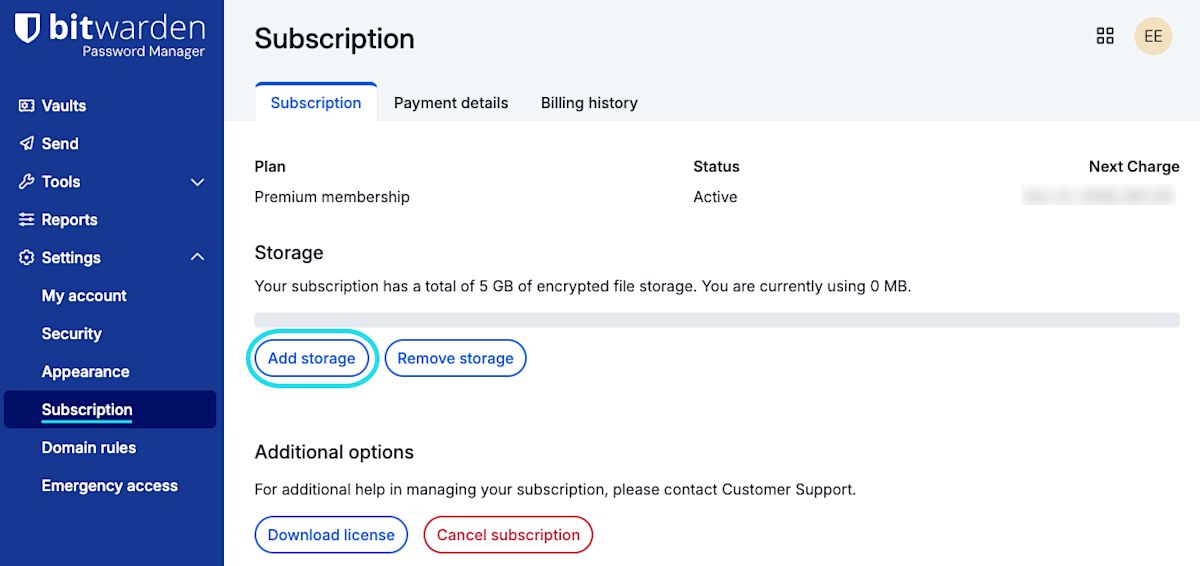
Task: Click the Tools wrench icon
Action: pyautogui.click(x=27, y=182)
